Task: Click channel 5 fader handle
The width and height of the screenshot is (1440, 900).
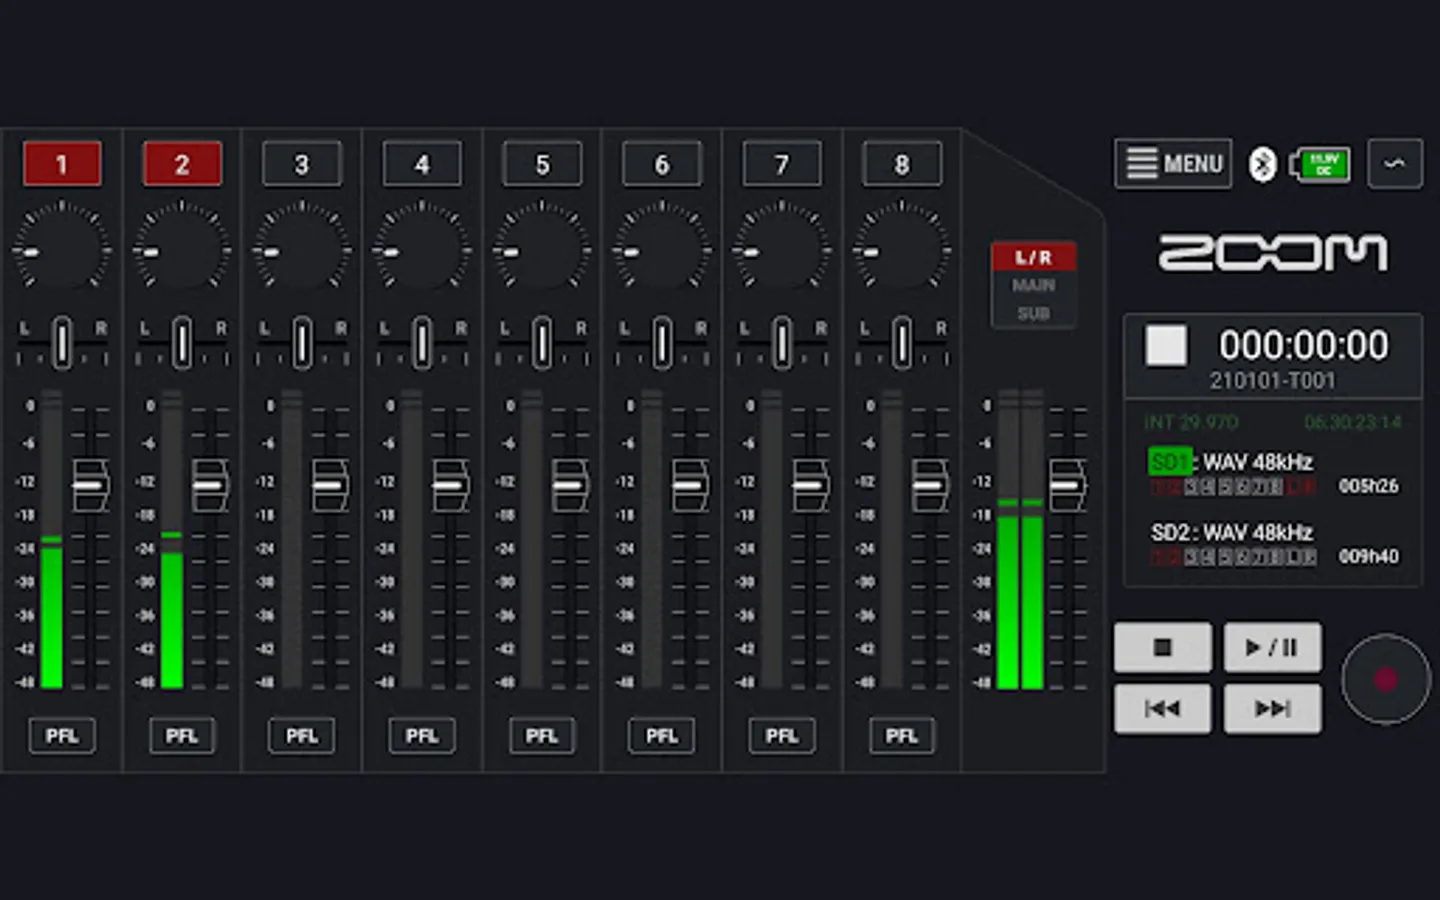Action: [570, 485]
